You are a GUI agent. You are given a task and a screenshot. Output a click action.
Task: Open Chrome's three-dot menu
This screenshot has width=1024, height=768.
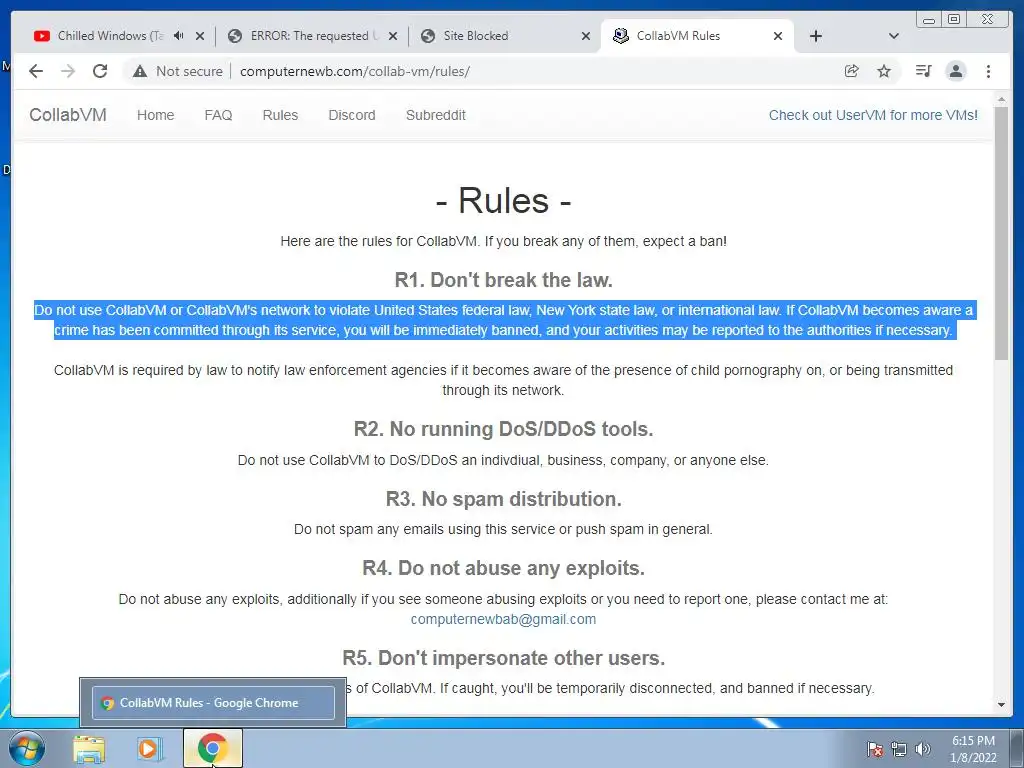coord(988,71)
